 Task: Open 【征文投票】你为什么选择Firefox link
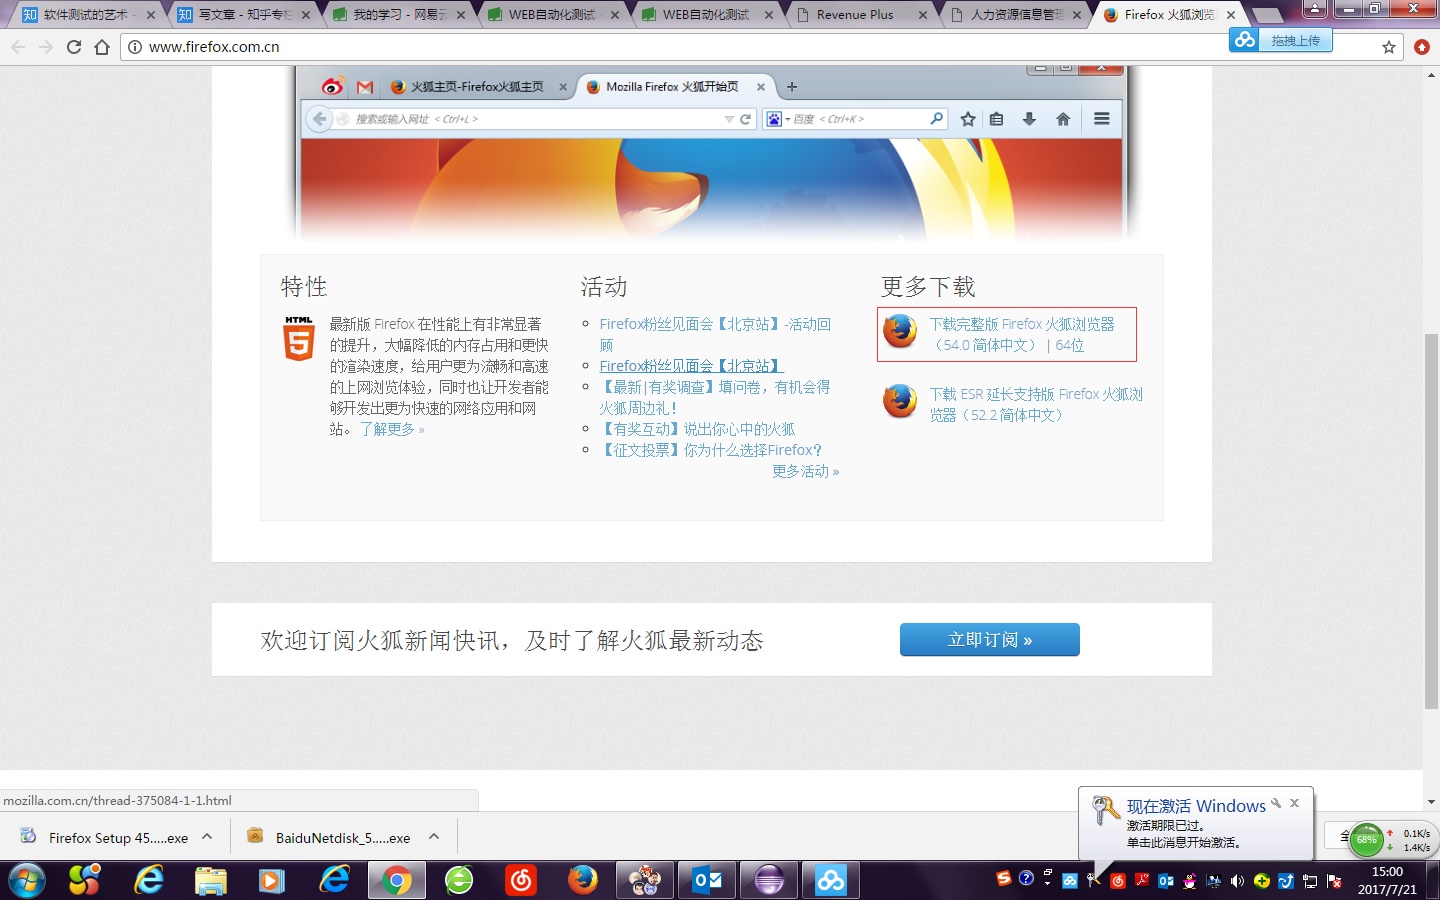[710, 450]
